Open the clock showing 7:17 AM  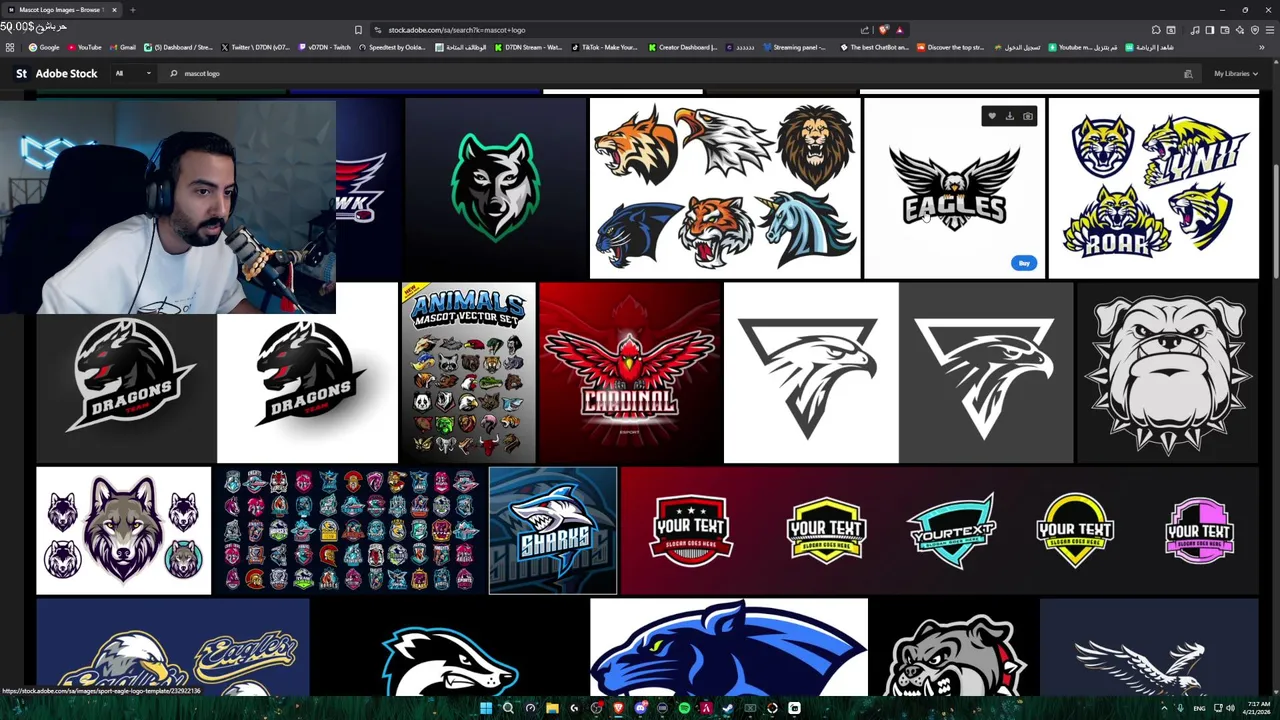coord(1259,708)
